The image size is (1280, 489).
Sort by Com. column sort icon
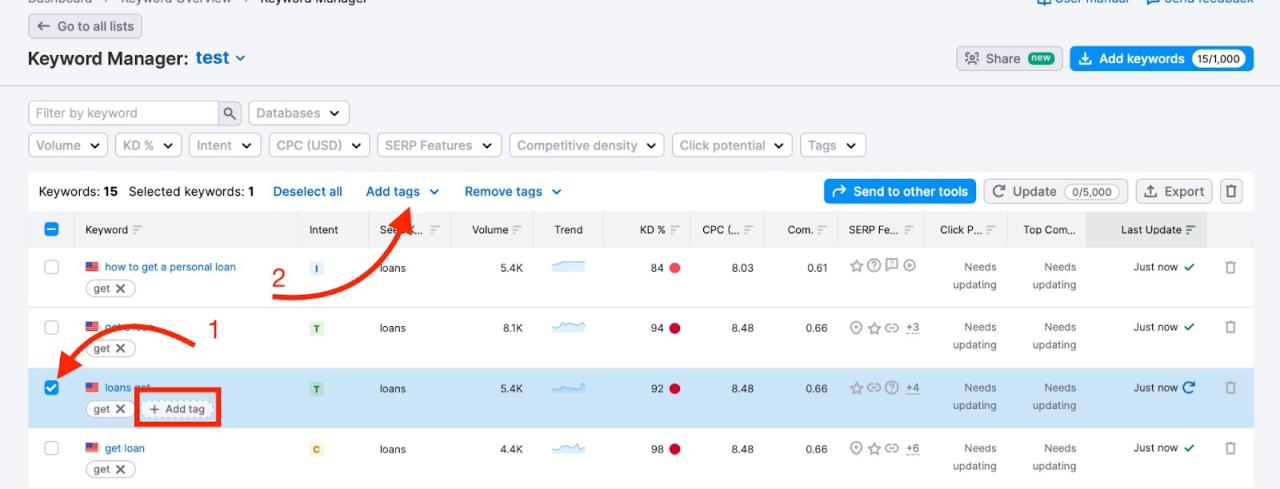(823, 230)
